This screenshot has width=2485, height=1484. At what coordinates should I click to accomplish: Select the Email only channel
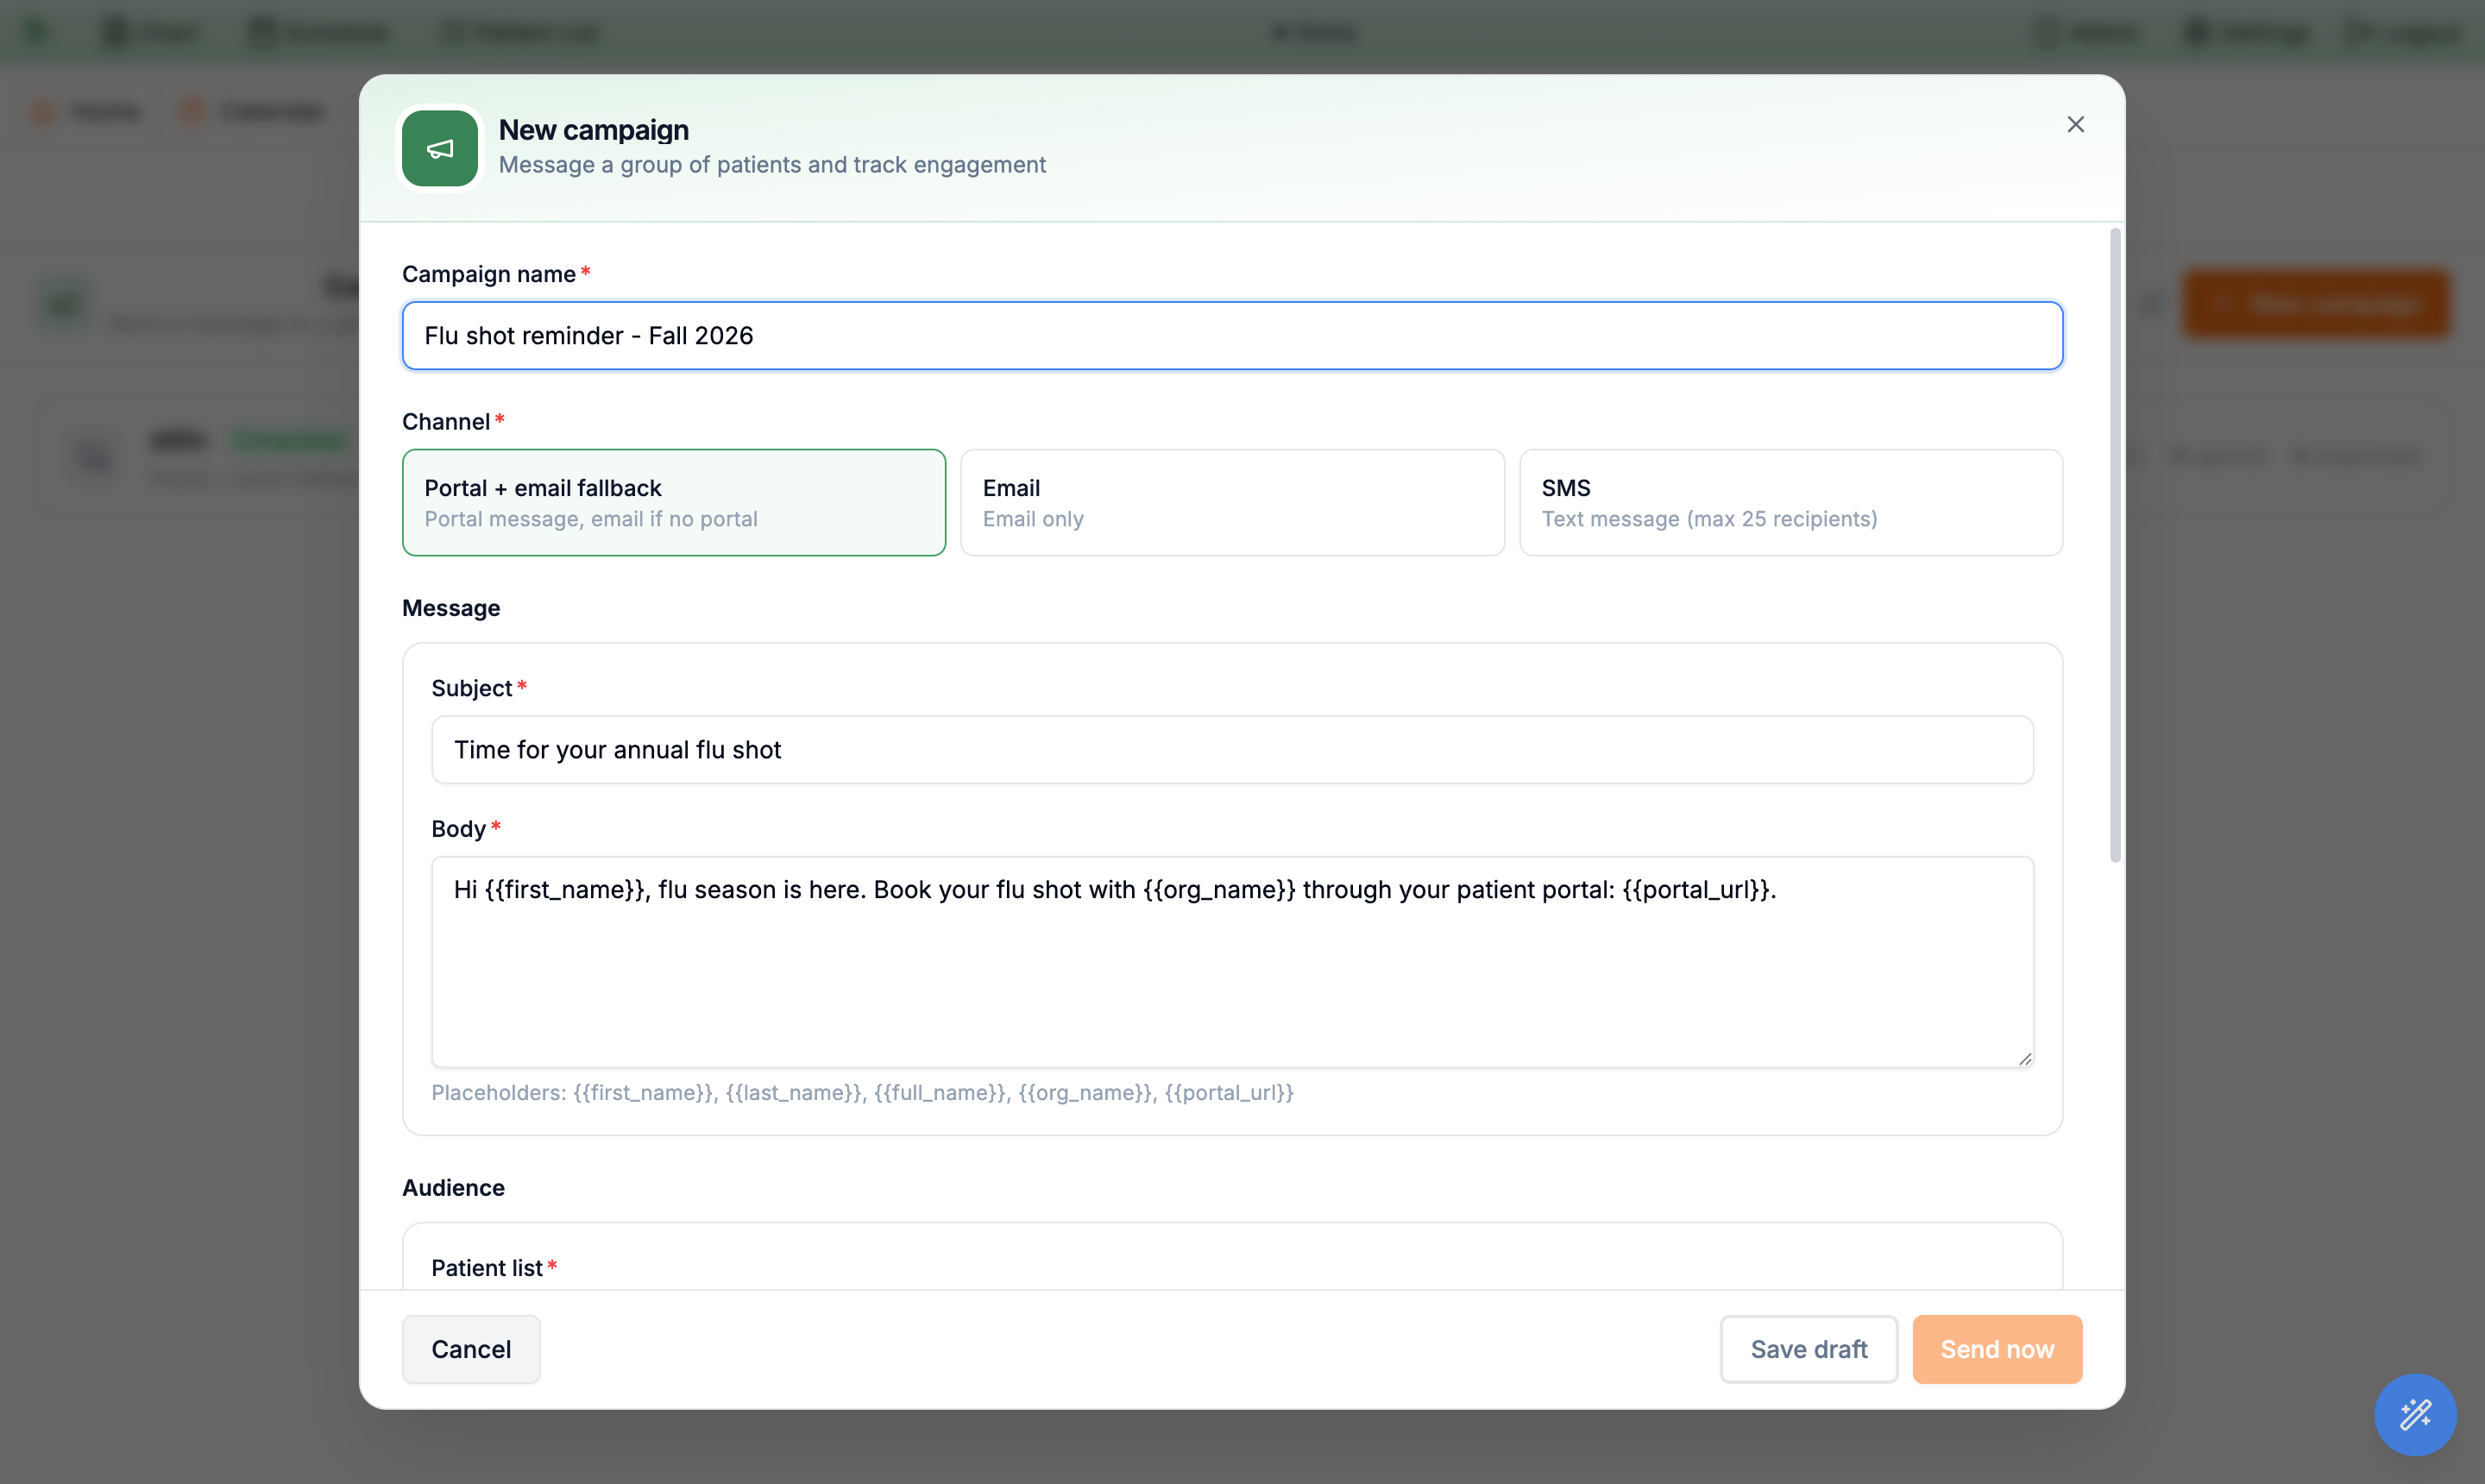click(x=1232, y=502)
